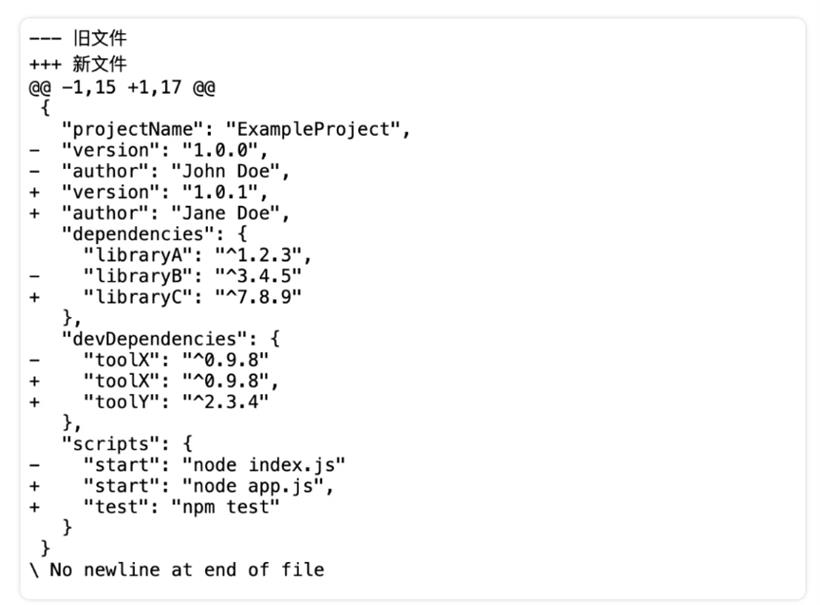Click the added libraryC ^7.8.9 line
This screenshot has height=605, width=820.
[x=165, y=297]
